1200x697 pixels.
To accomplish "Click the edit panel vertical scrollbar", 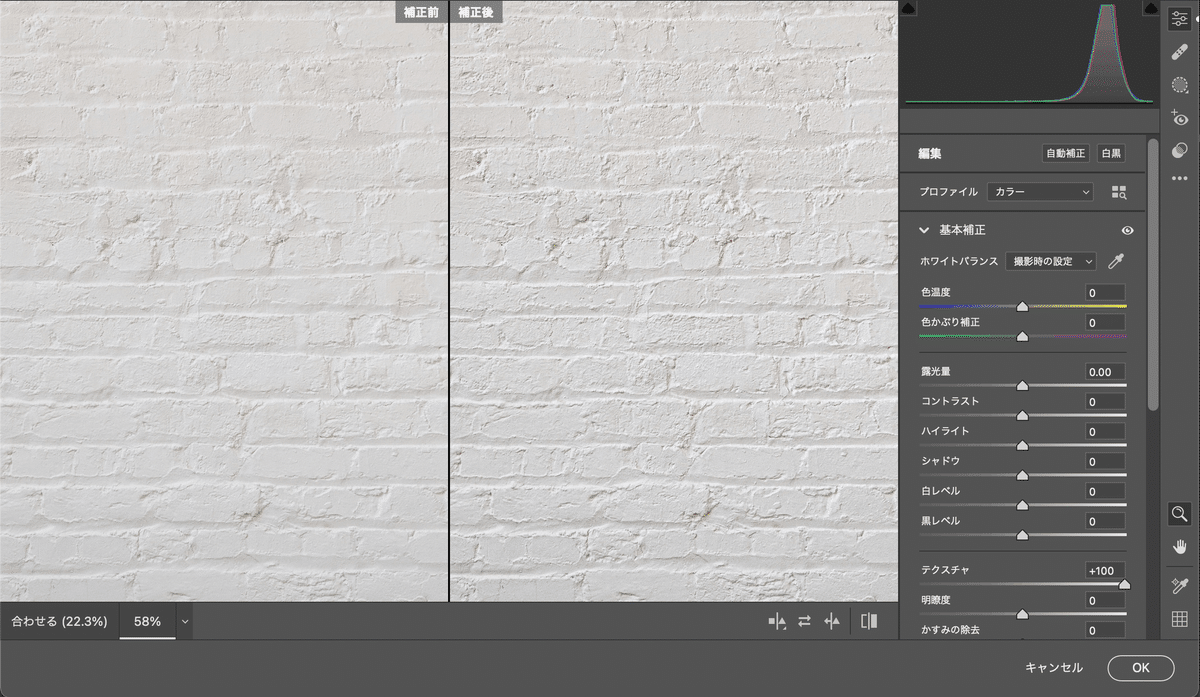I will [x=1153, y=275].
